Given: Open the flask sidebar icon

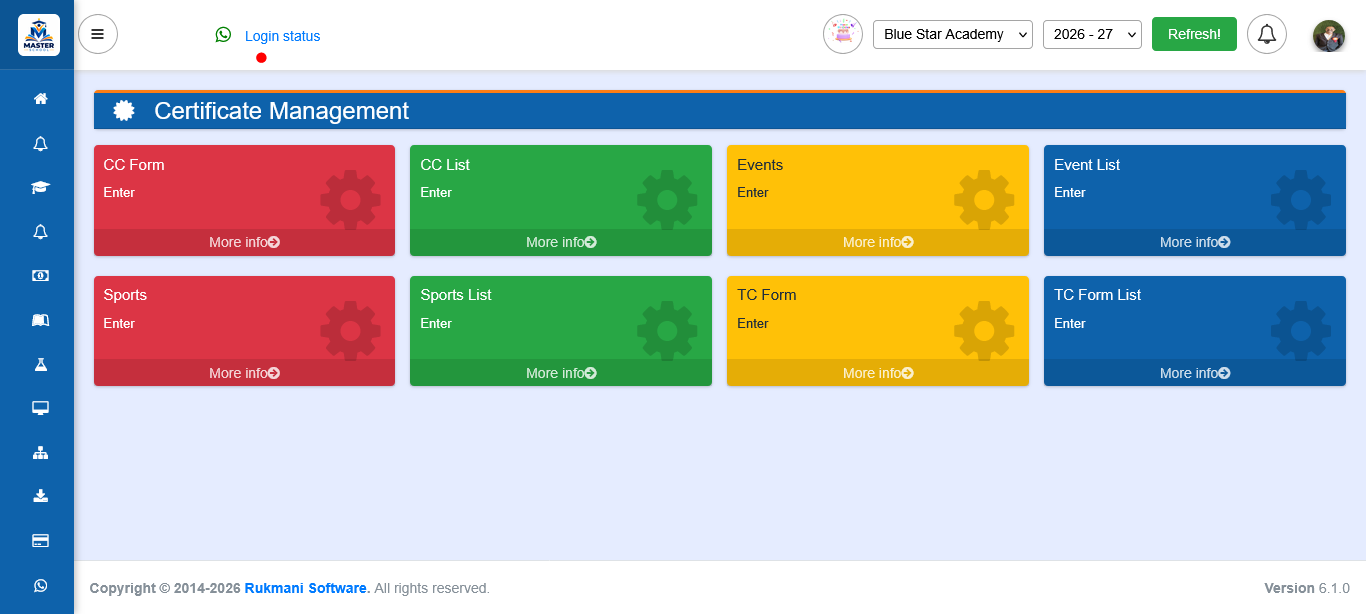Looking at the screenshot, I should [x=40, y=364].
